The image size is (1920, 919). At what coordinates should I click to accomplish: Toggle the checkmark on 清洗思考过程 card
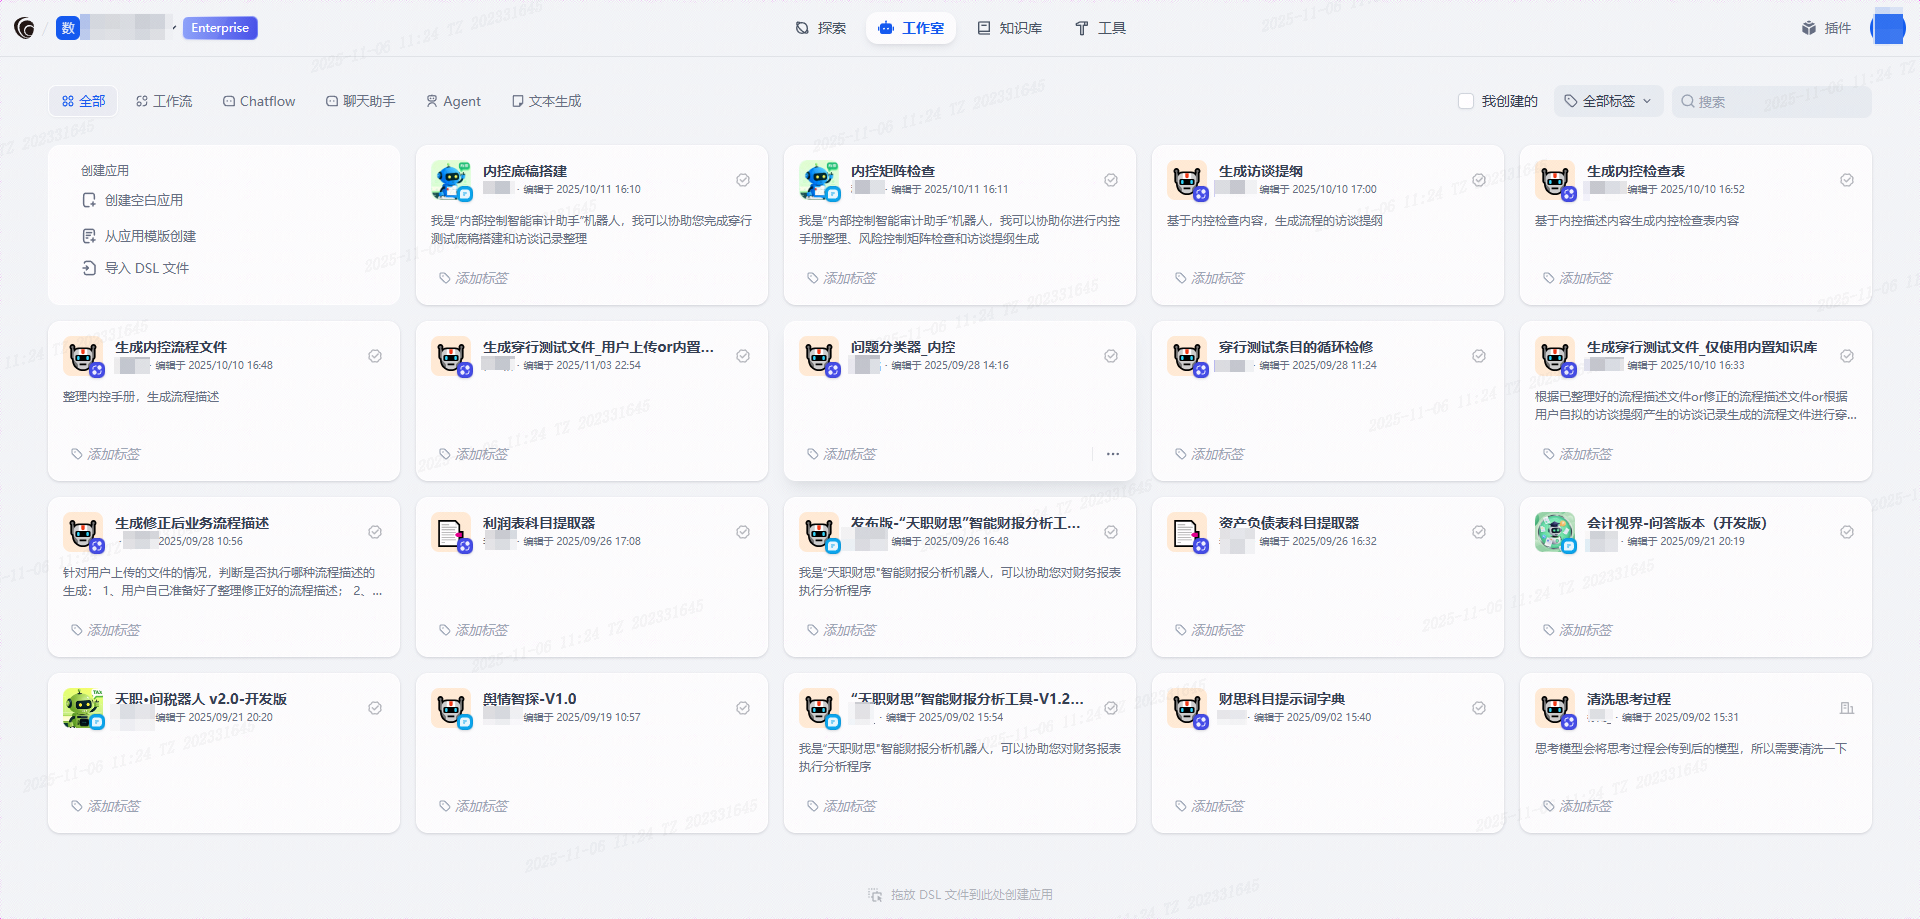click(1846, 707)
